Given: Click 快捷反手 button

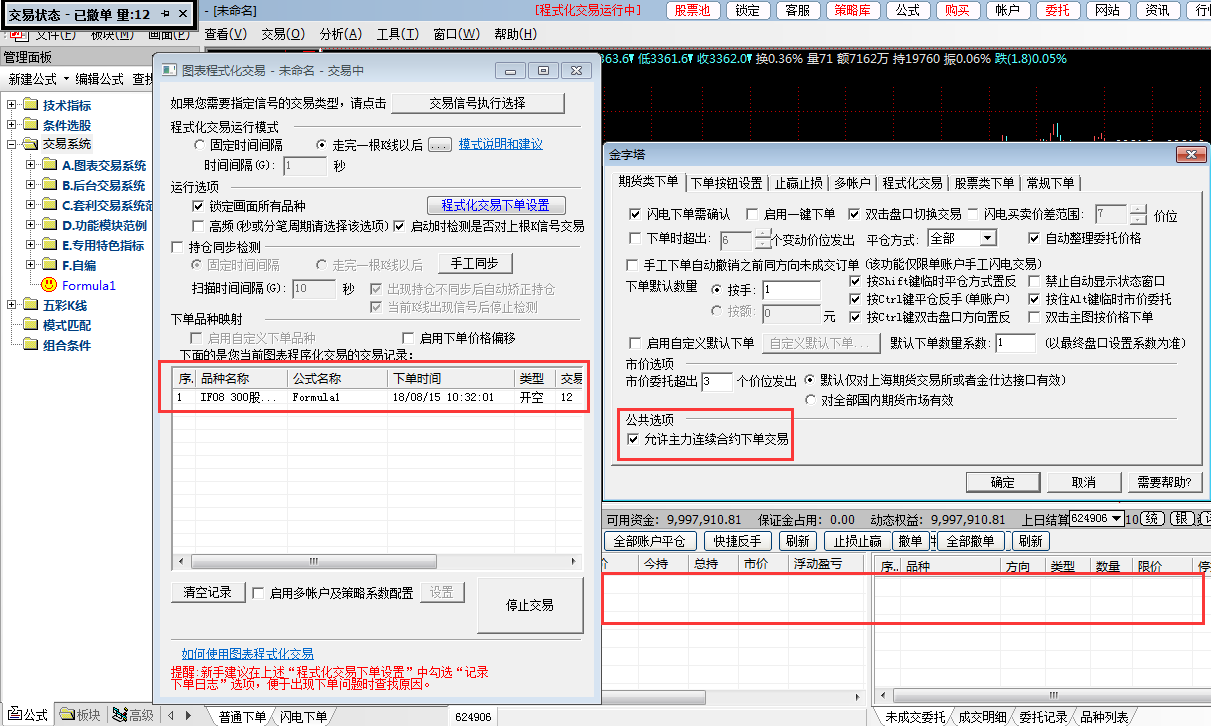Looking at the screenshot, I should (x=738, y=541).
